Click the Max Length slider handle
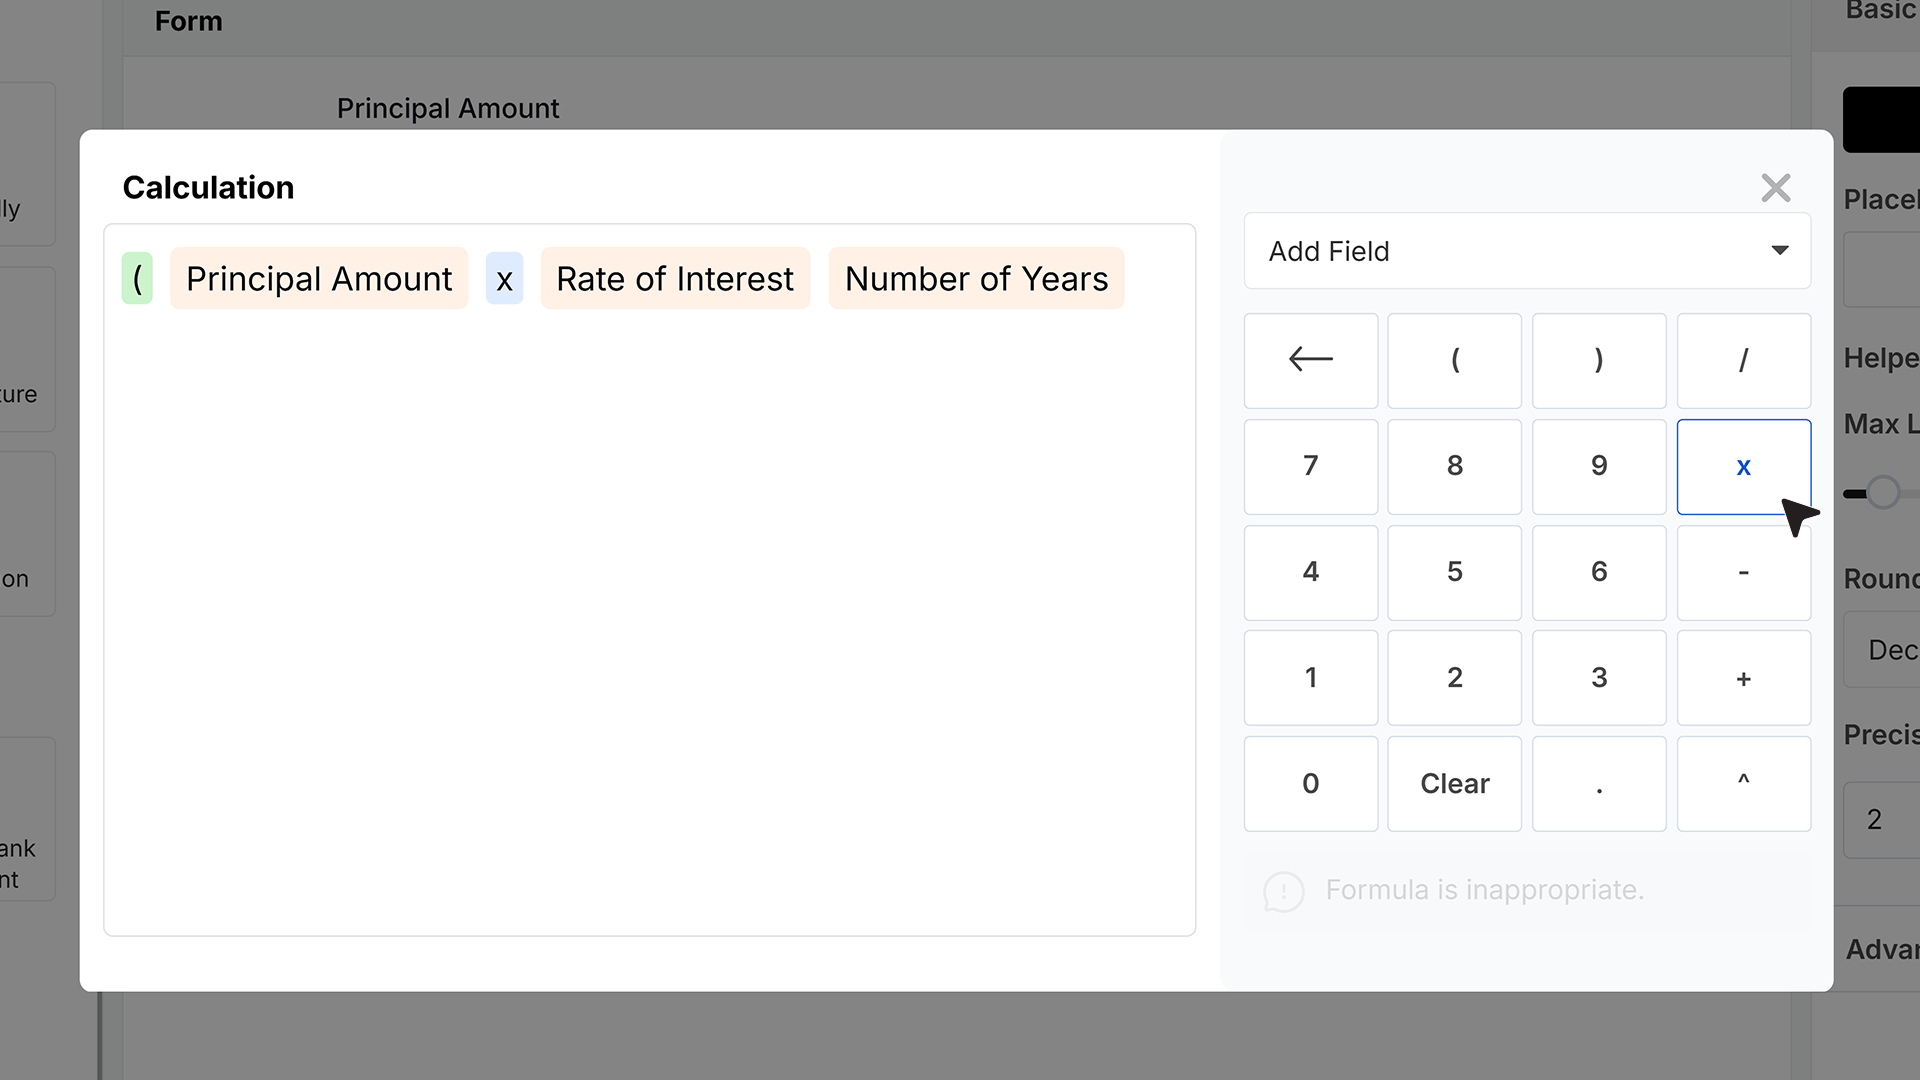This screenshot has height=1080, width=1920. point(1883,493)
